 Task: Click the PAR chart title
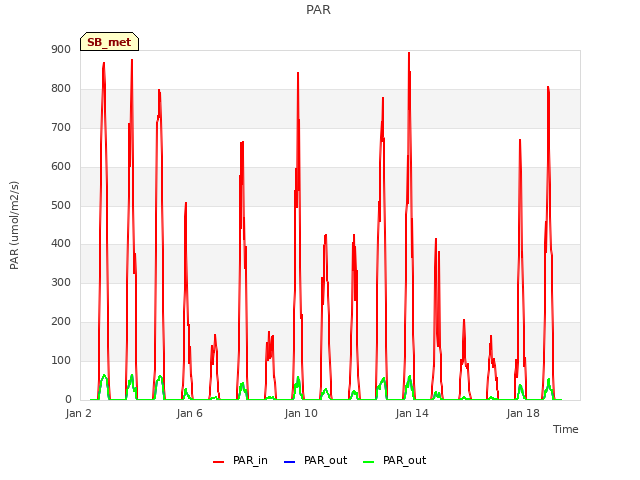pos(318,9)
